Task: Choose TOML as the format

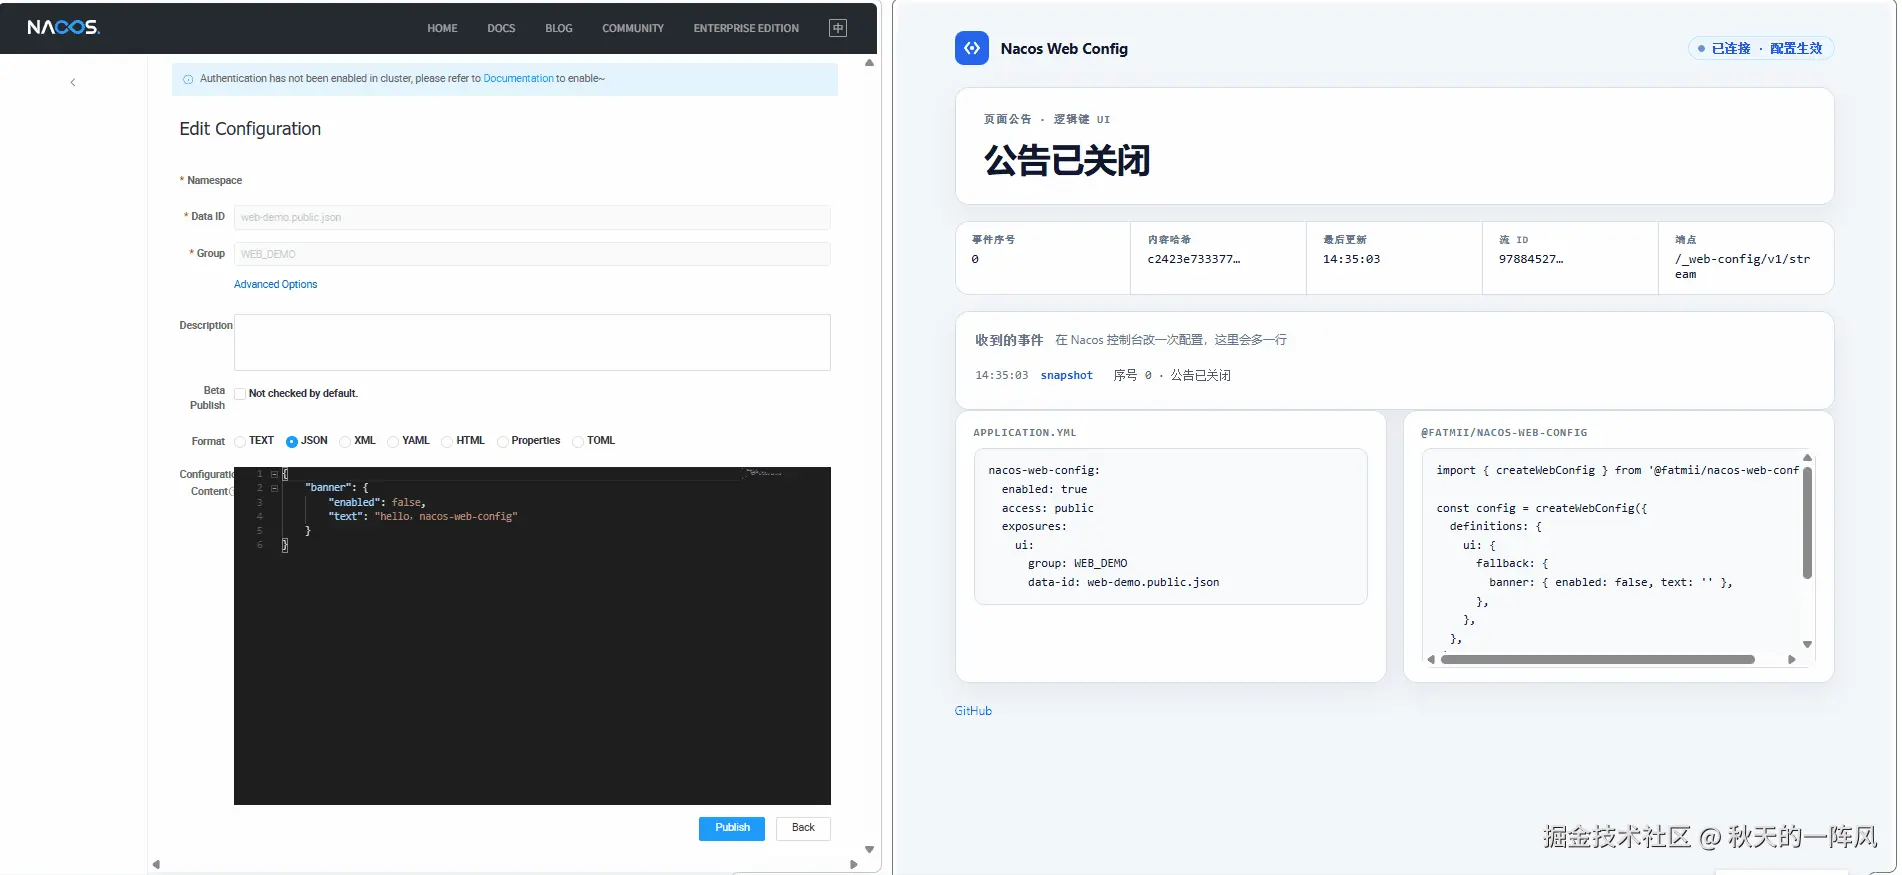Action: (x=578, y=441)
